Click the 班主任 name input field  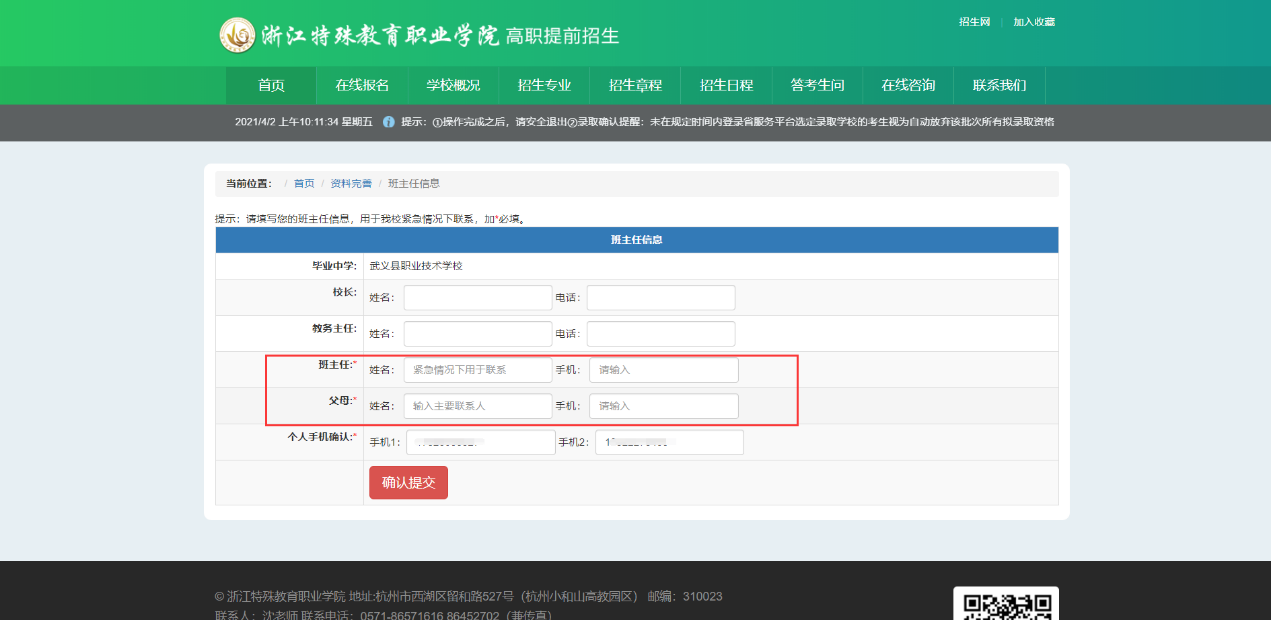[x=477, y=369]
